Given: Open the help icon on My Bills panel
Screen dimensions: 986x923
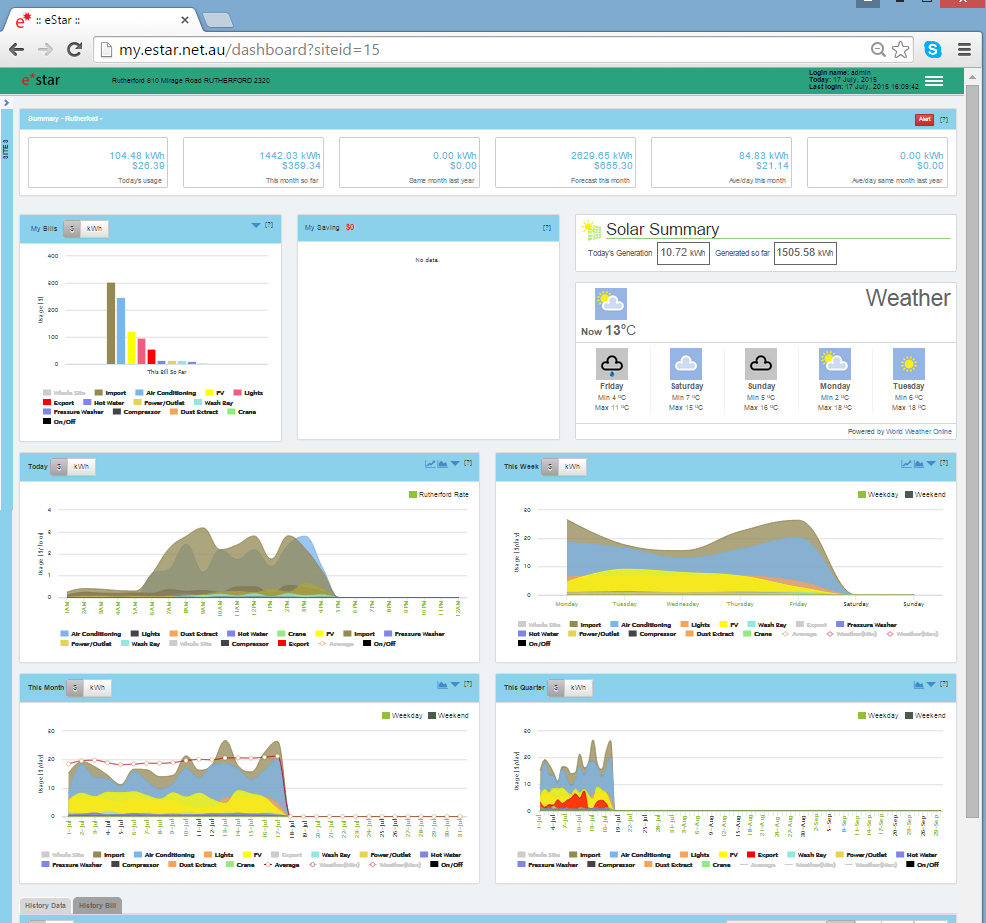Looking at the screenshot, I should point(267,227).
